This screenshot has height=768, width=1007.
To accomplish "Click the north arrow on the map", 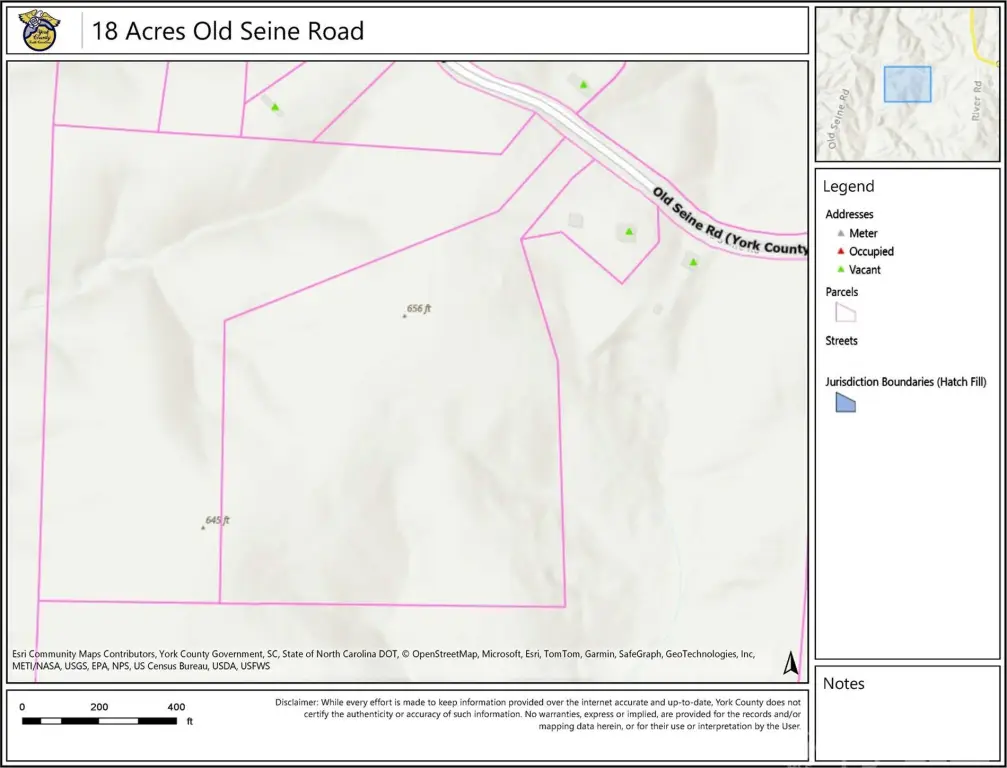I will [789, 663].
